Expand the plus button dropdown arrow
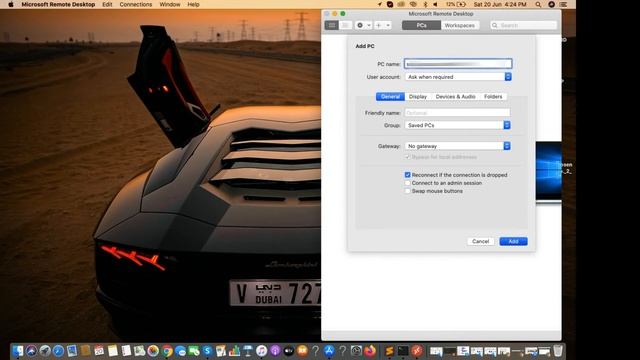 tap(388, 25)
